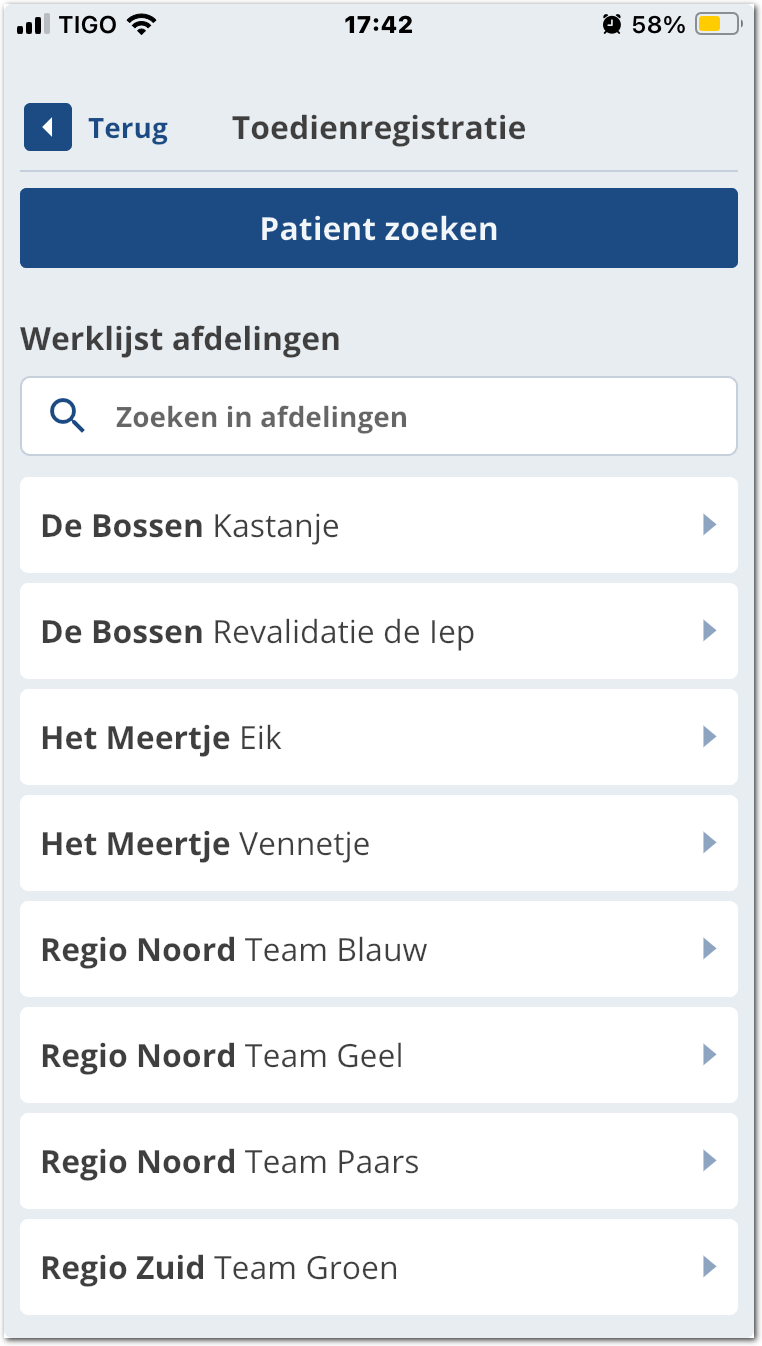Tap the 17:42 clock in status bar

tap(379, 25)
